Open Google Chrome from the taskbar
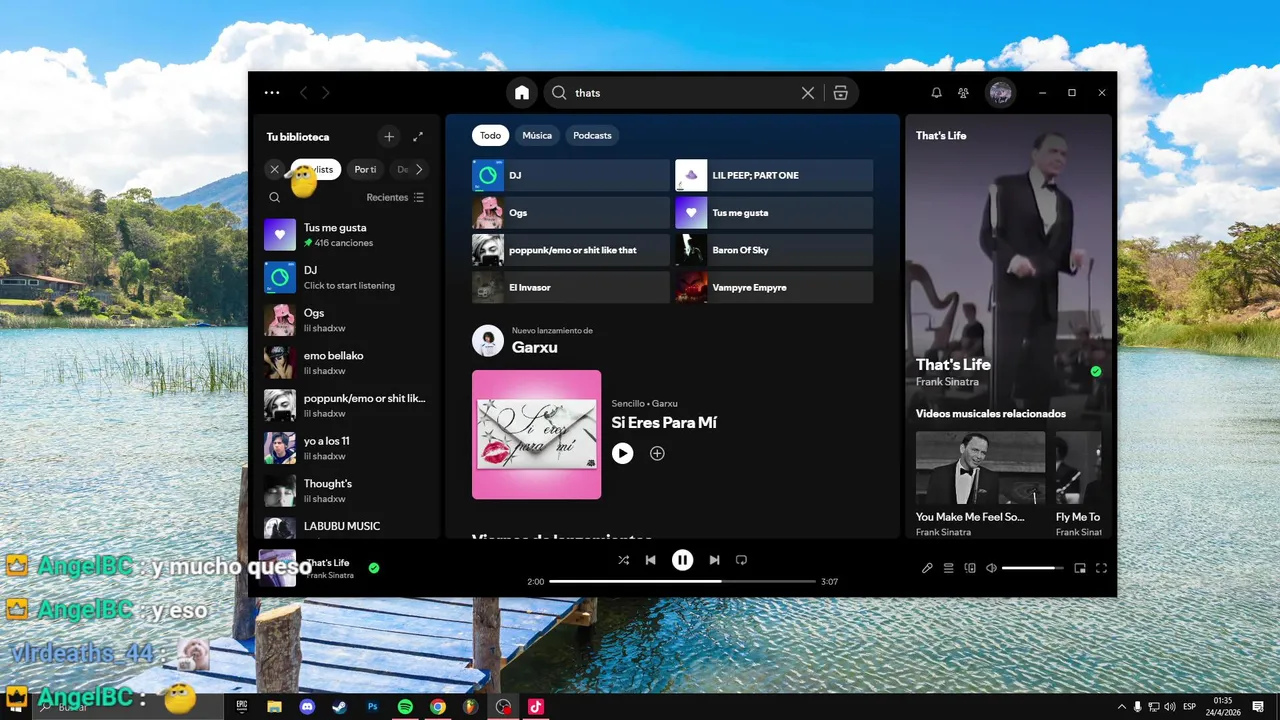The image size is (1280, 720). tap(438, 706)
